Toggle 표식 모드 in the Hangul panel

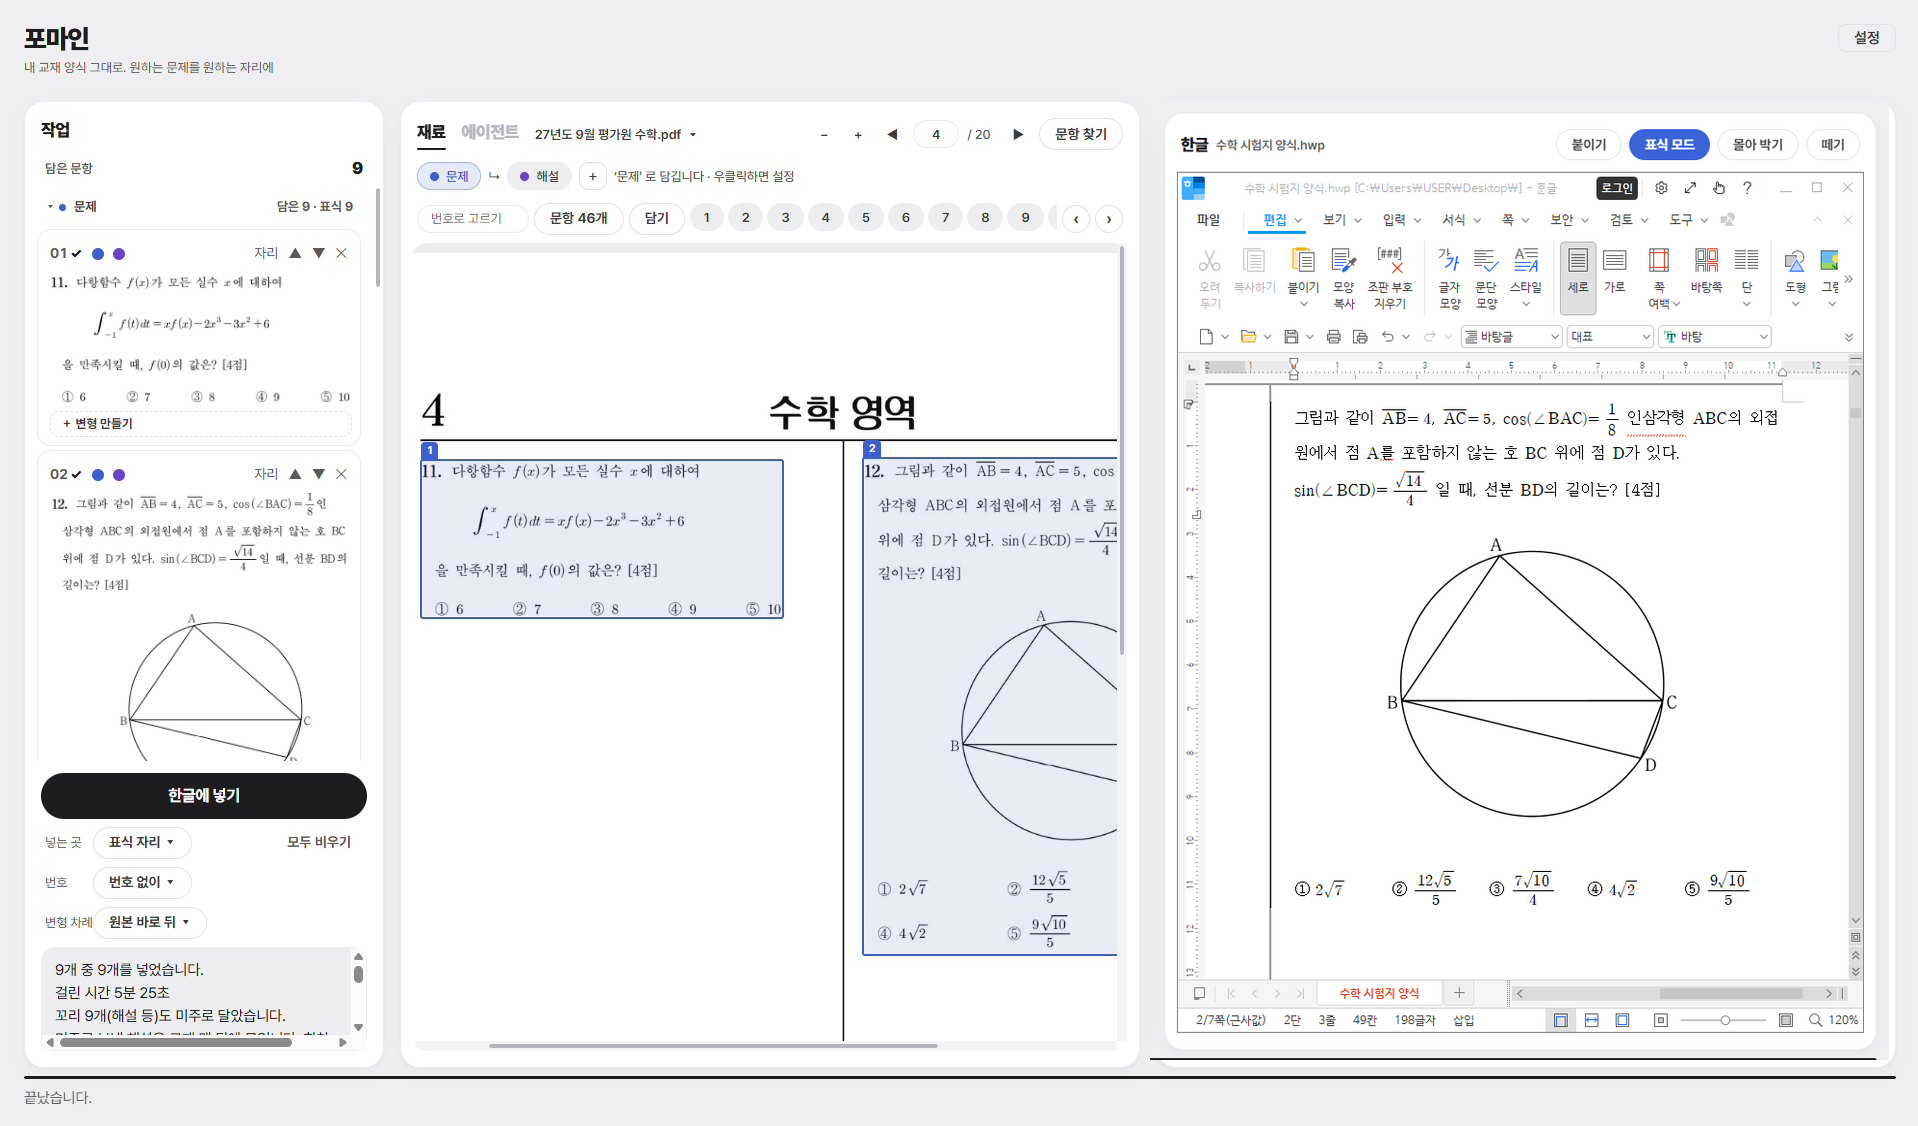(1669, 145)
